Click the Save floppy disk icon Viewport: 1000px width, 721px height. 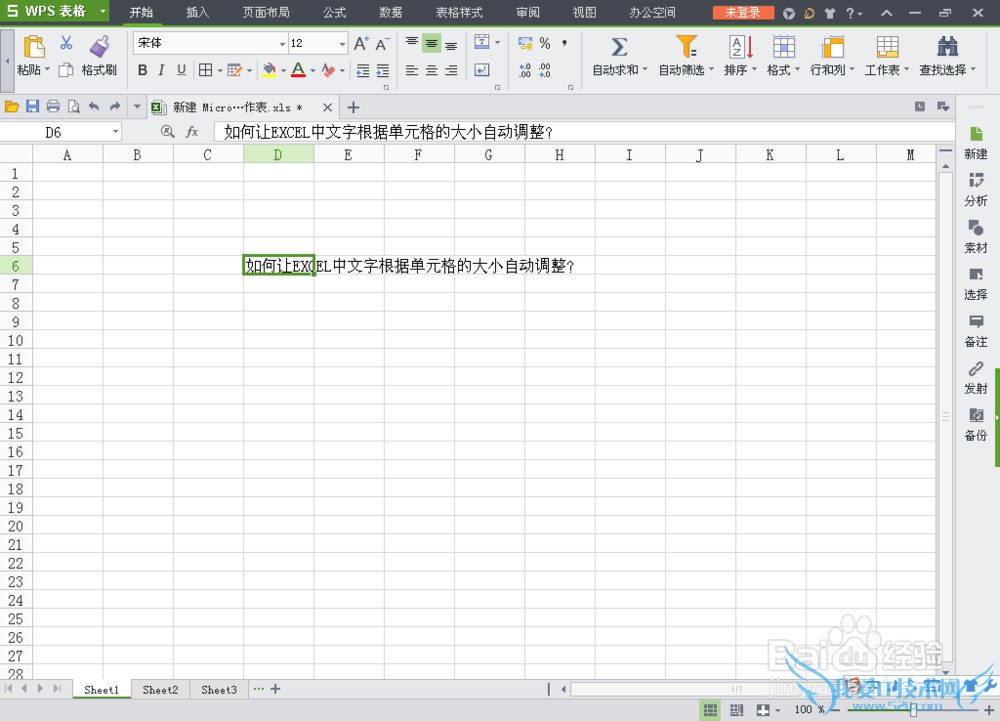32,107
